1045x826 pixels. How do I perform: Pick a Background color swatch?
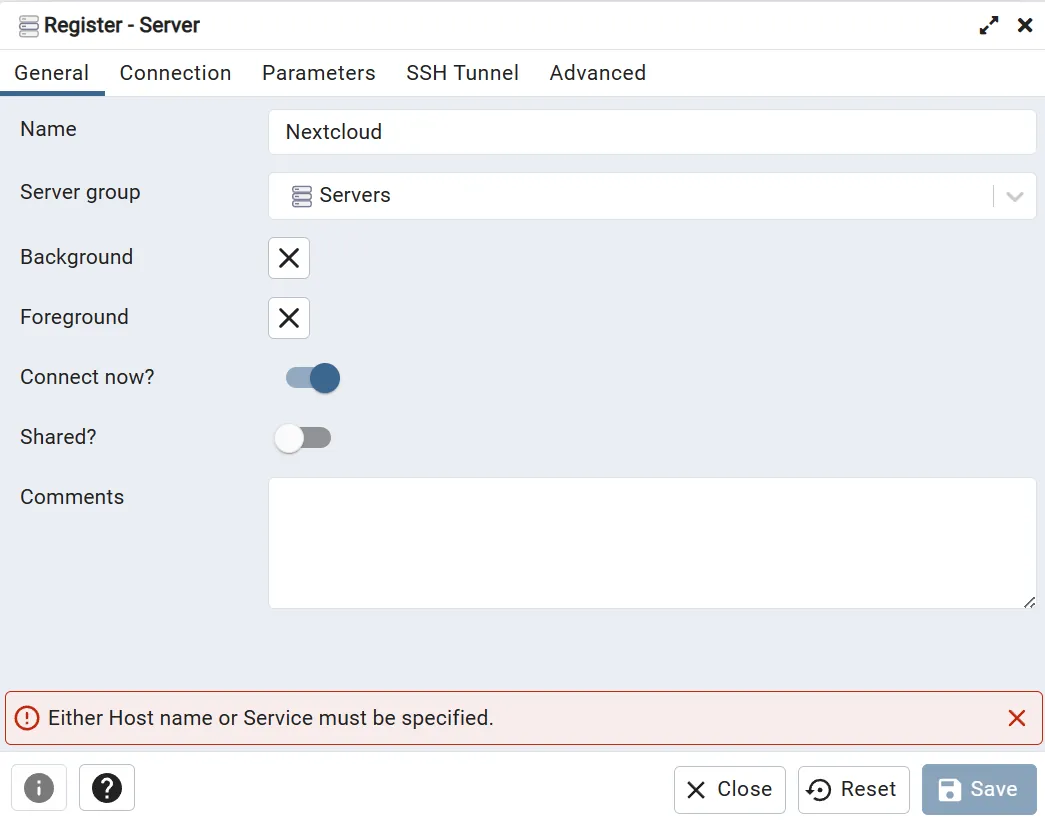click(289, 258)
